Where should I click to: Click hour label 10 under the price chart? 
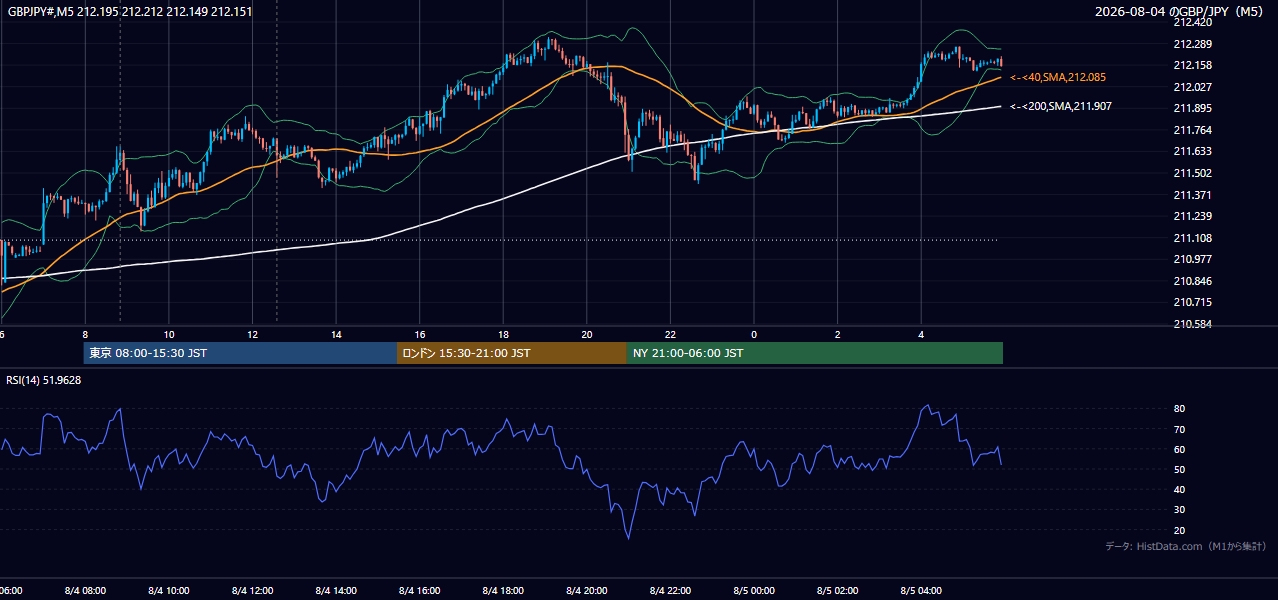pyautogui.click(x=169, y=334)
